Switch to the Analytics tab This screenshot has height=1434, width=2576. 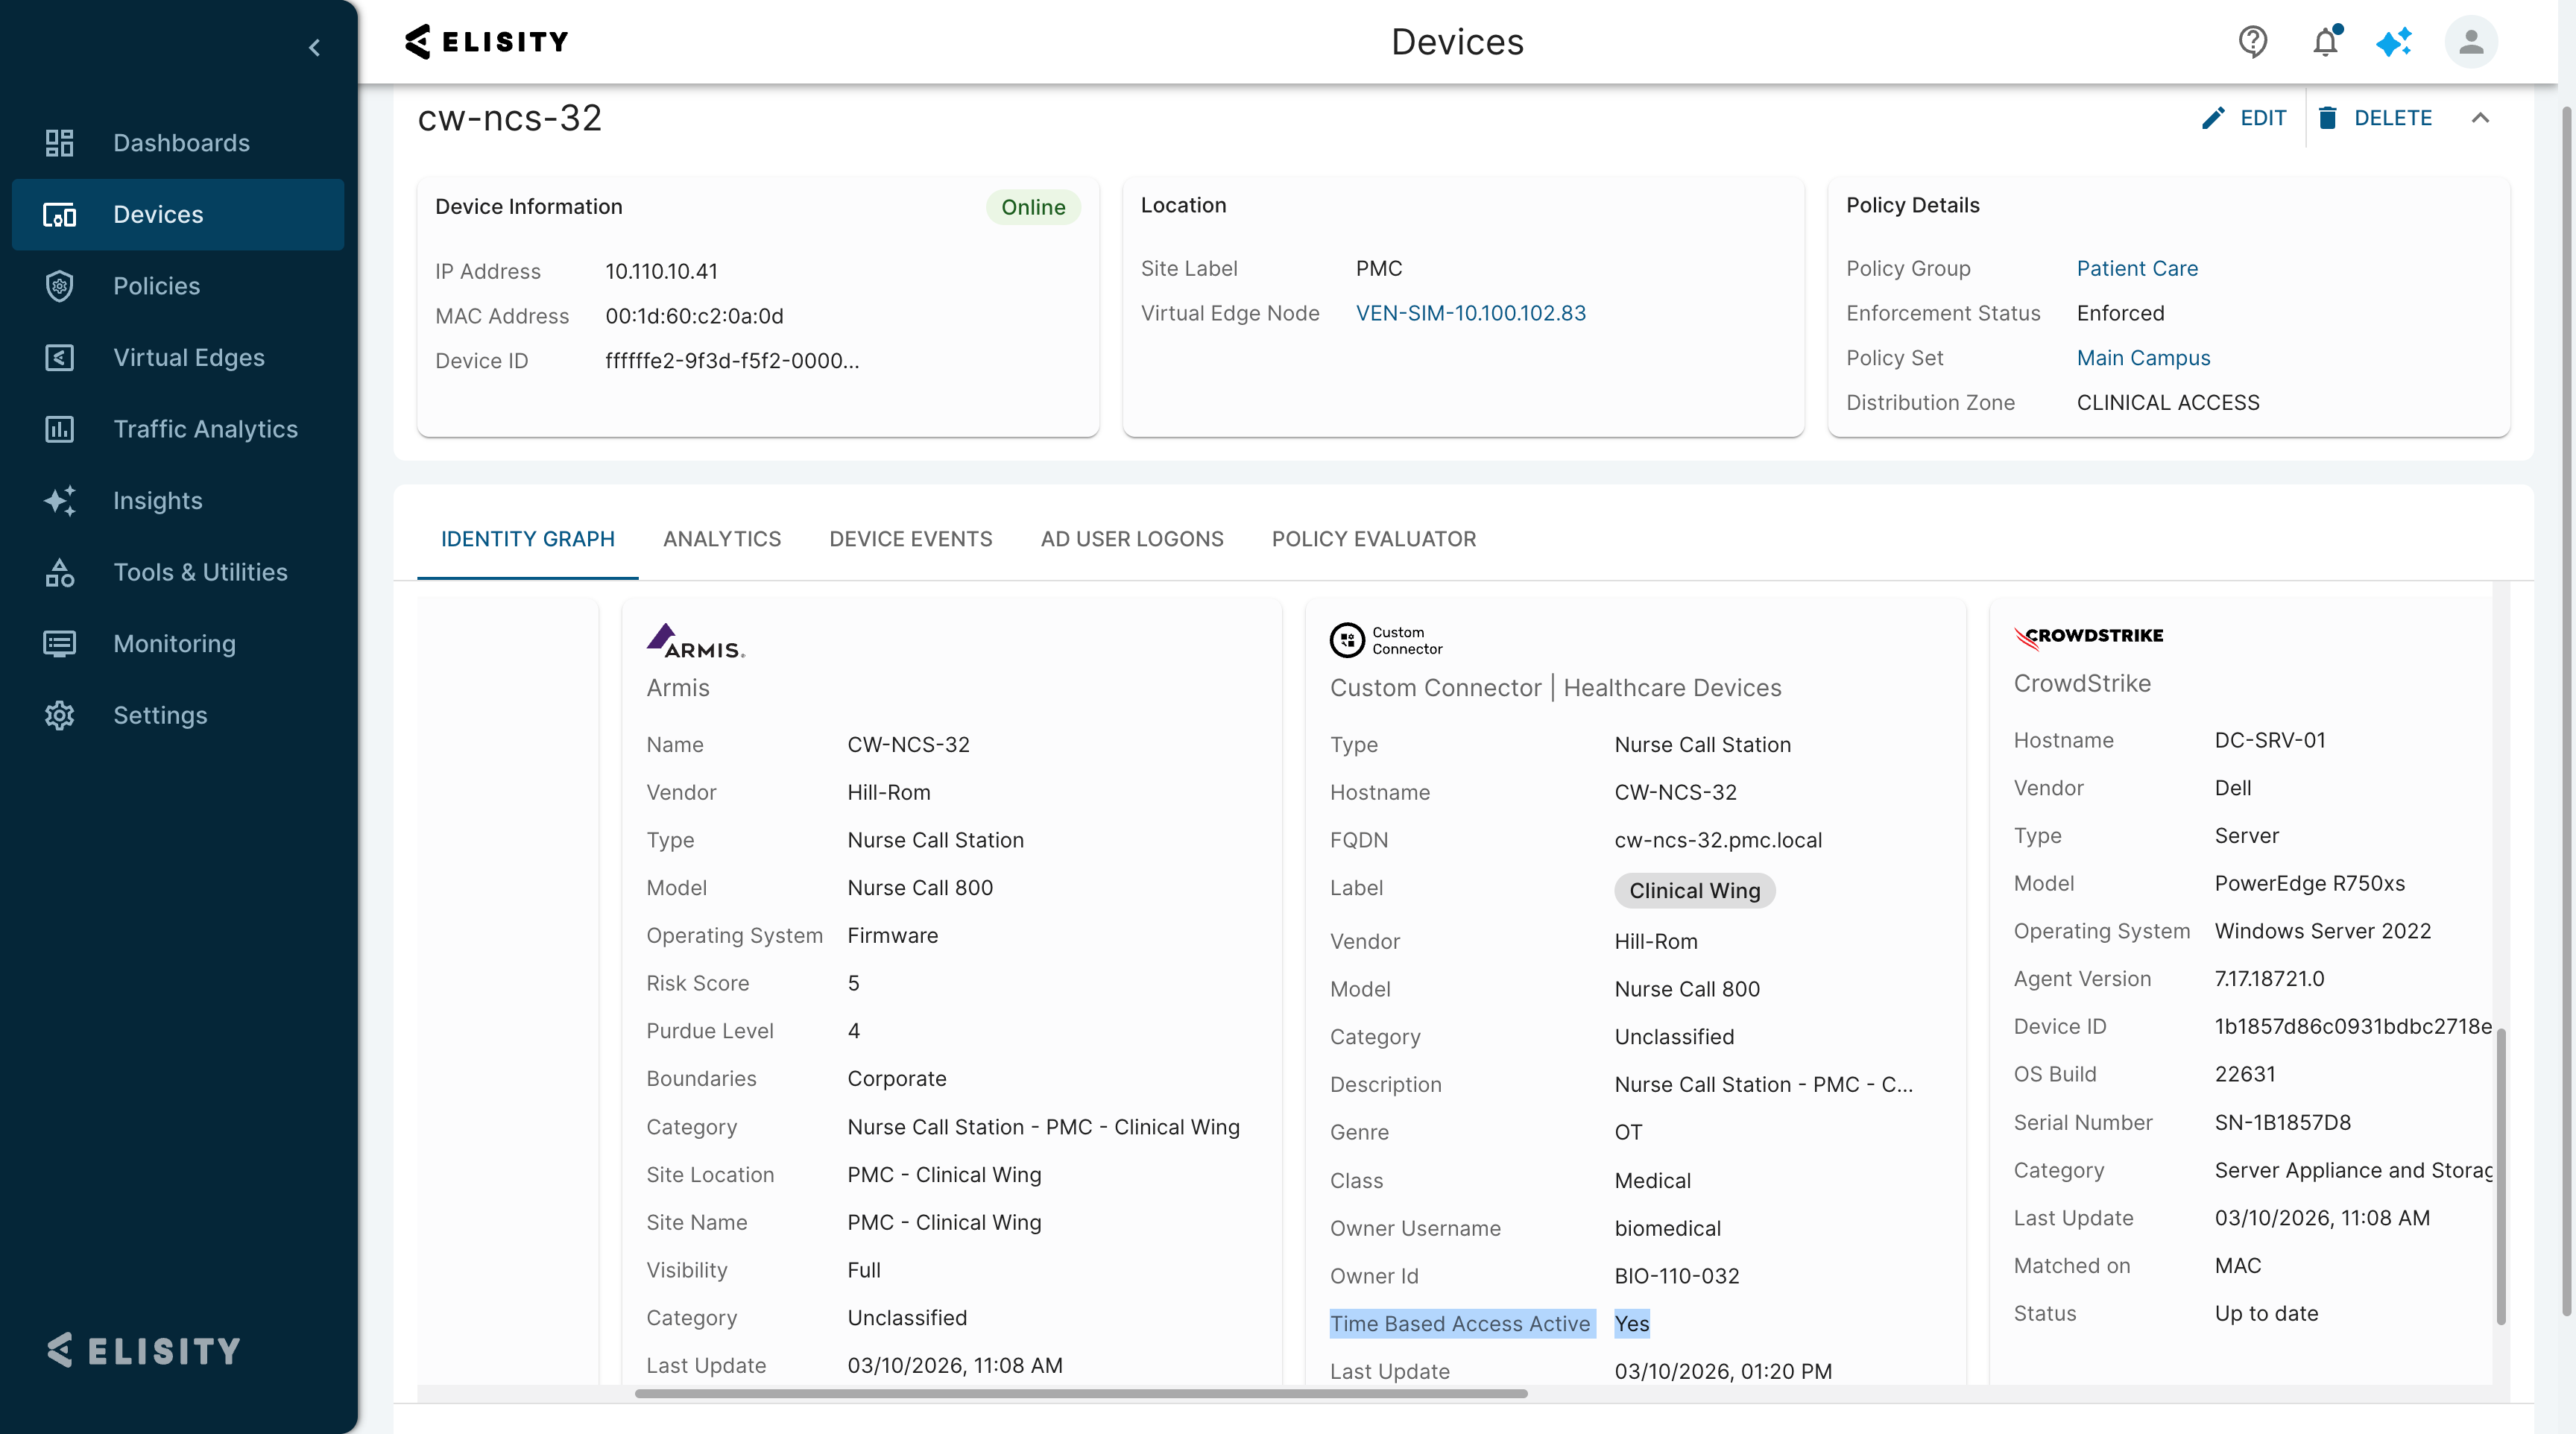[x=721, y=539]
